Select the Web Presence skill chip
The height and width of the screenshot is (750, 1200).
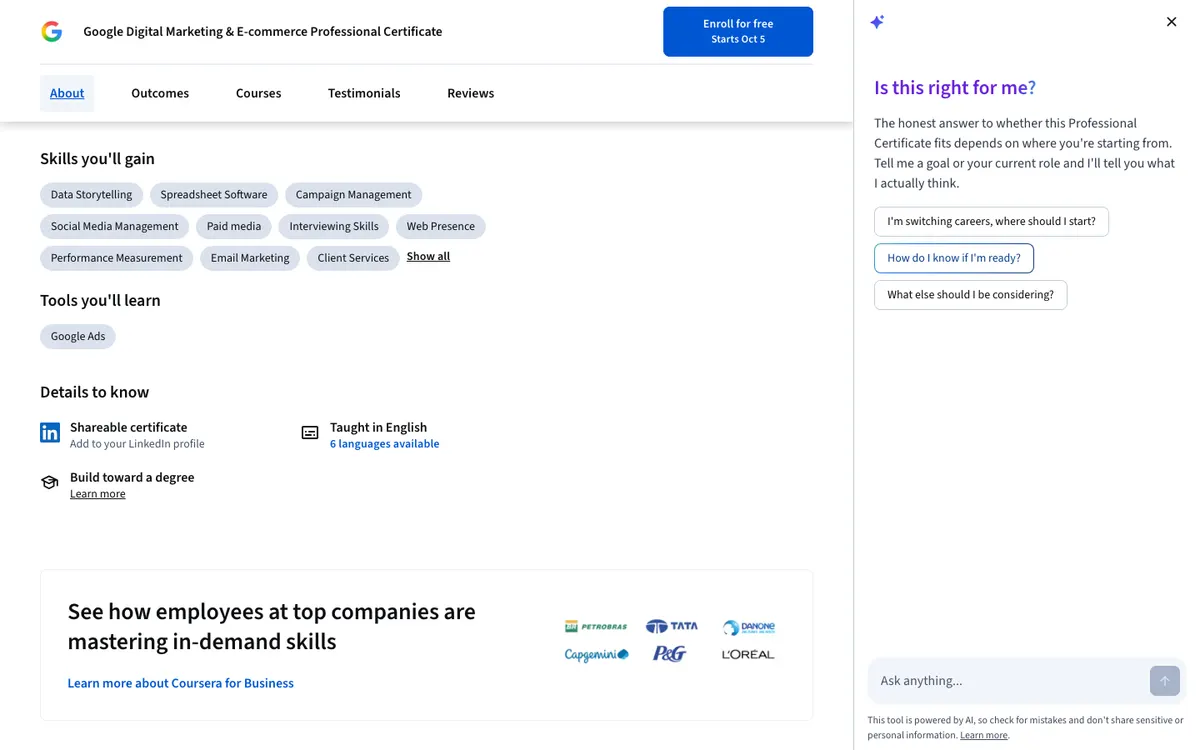click(x=440, y=226)
